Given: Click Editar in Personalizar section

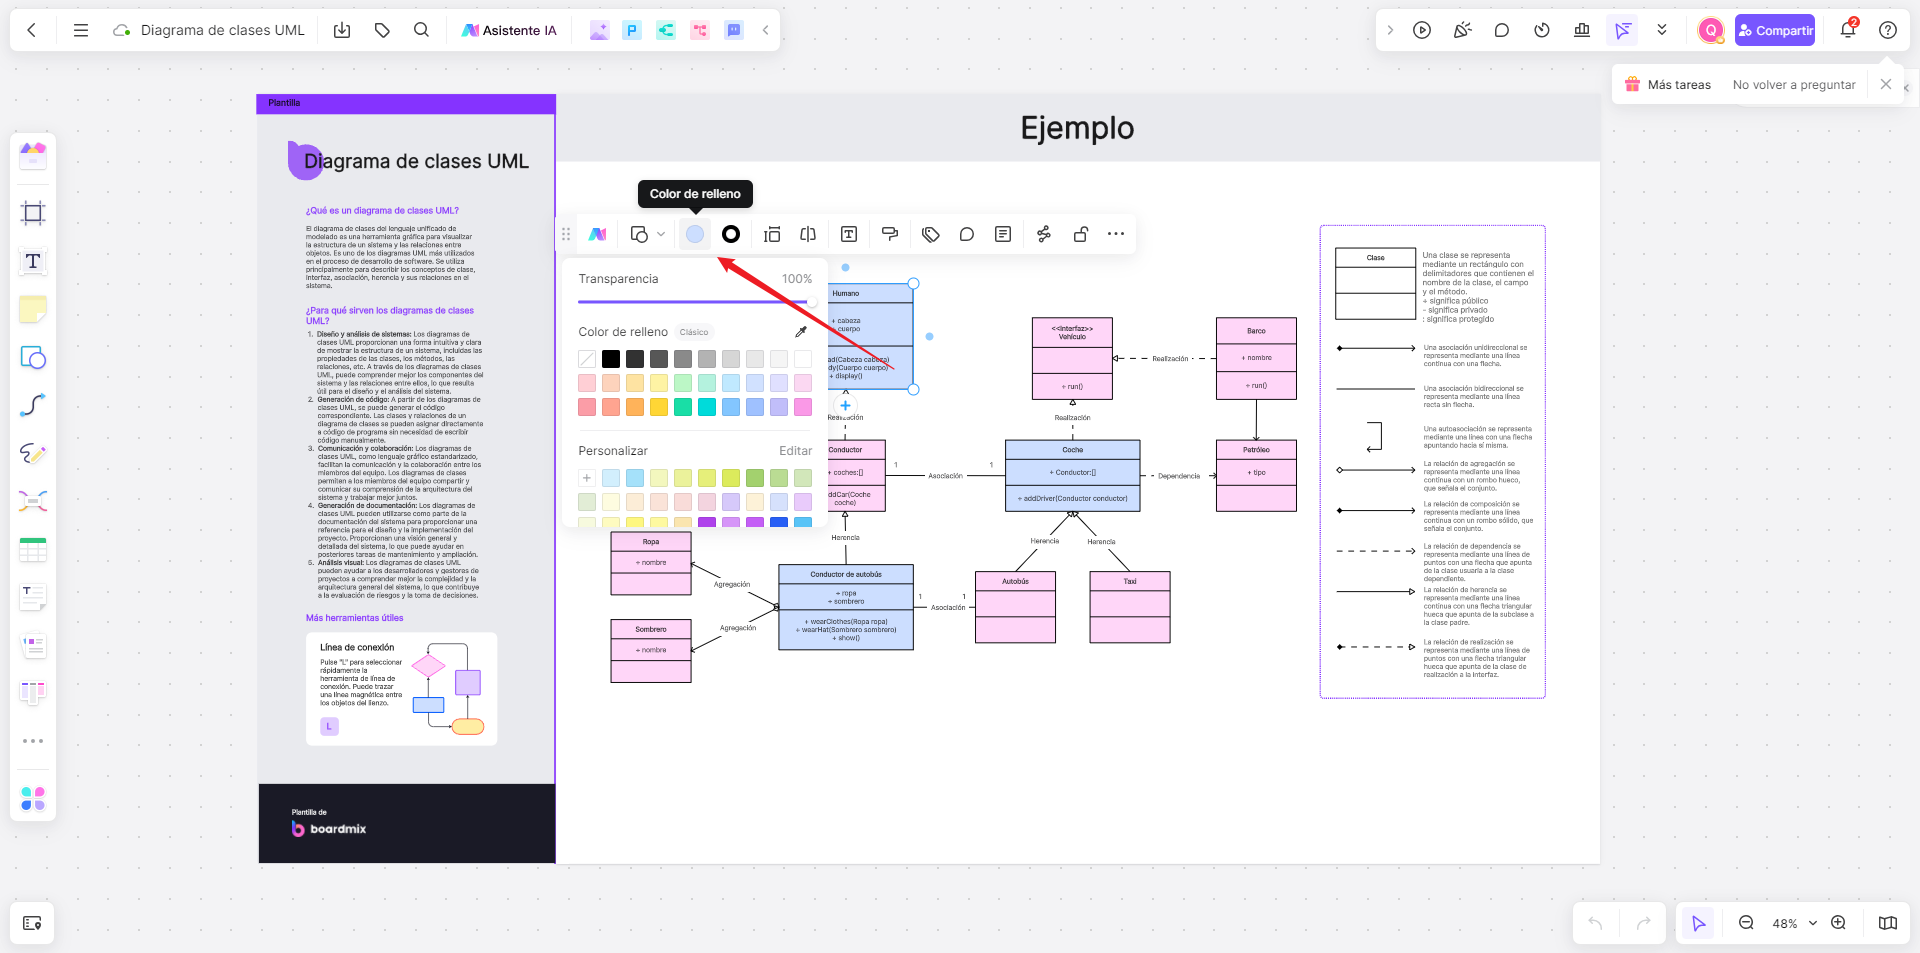Looking at the screenshot, I should point(796,451).
